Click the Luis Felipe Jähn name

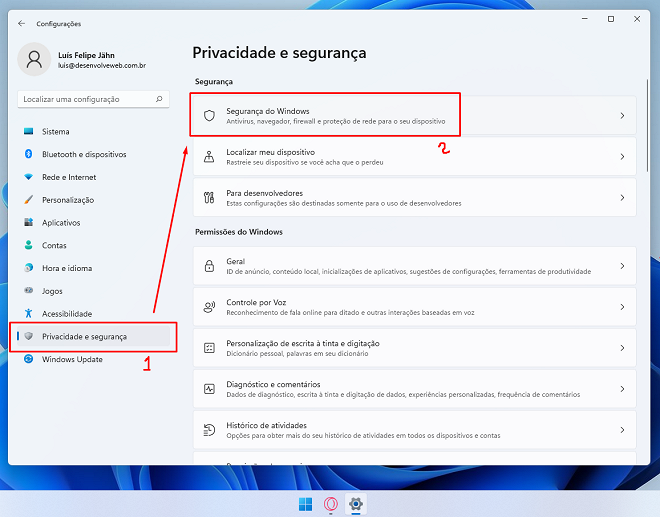(86, 55)
